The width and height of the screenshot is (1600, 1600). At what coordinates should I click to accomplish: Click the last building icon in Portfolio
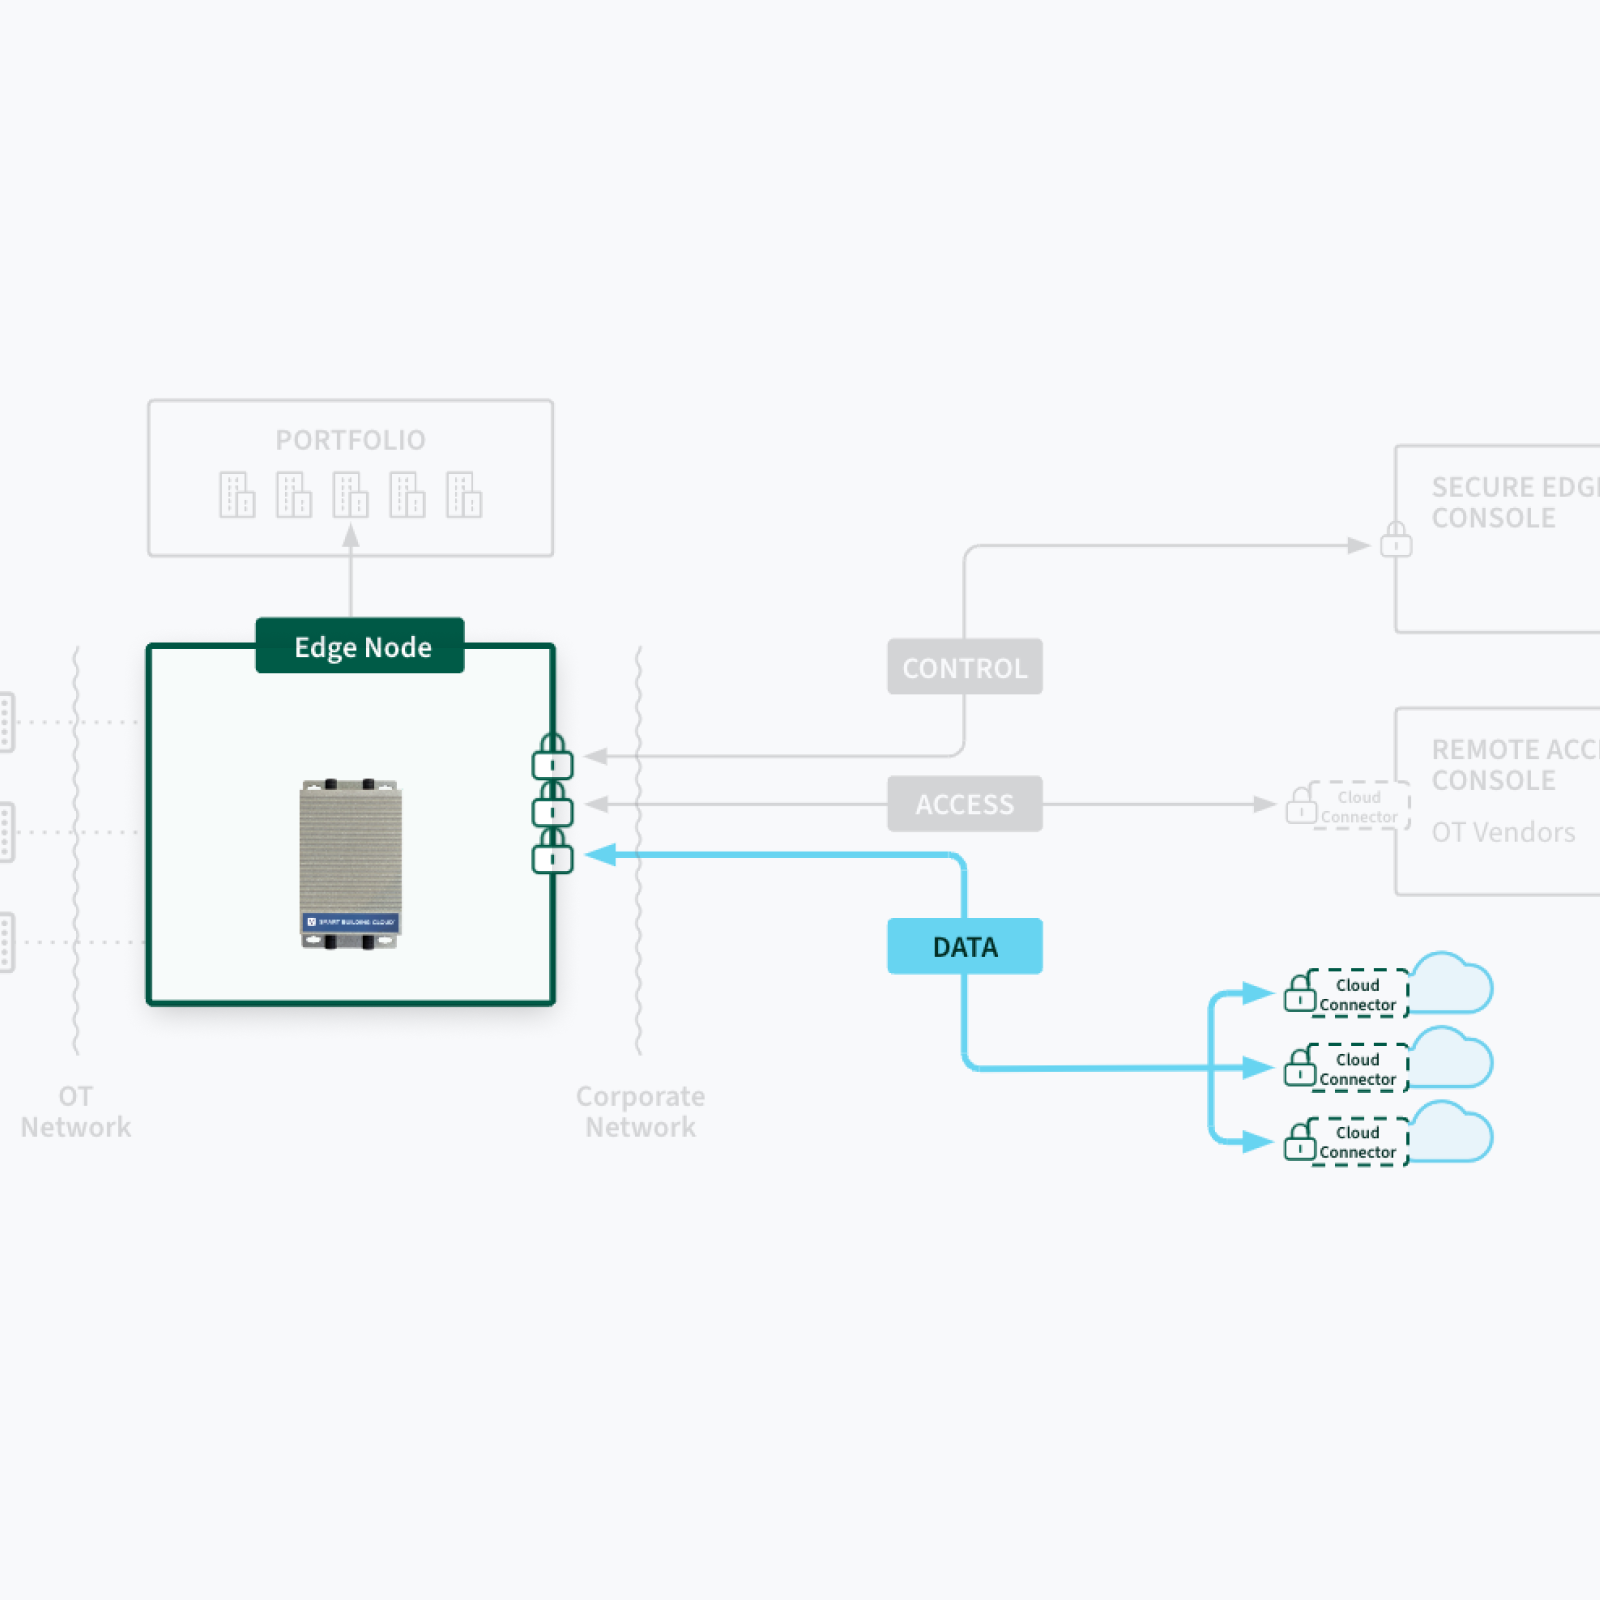(464, 495)
